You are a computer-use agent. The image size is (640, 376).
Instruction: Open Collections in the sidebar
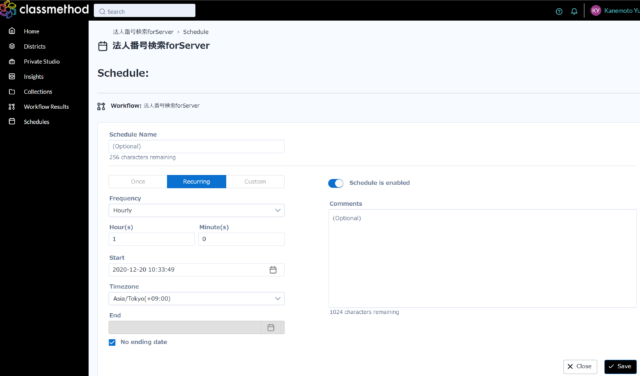(x=38, y=92)
